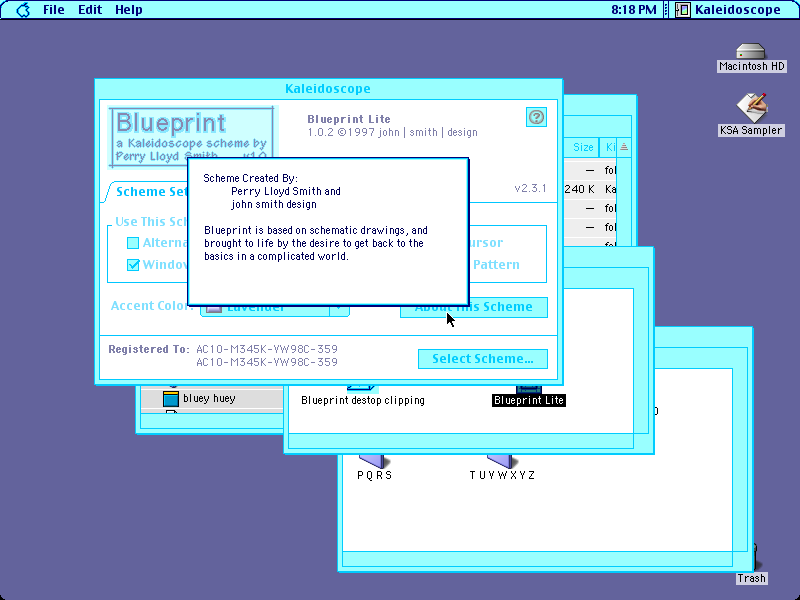Uncheck the Window checkbox option
The height and width of the screenshot is (600, 800).
(x=133, y=265)
